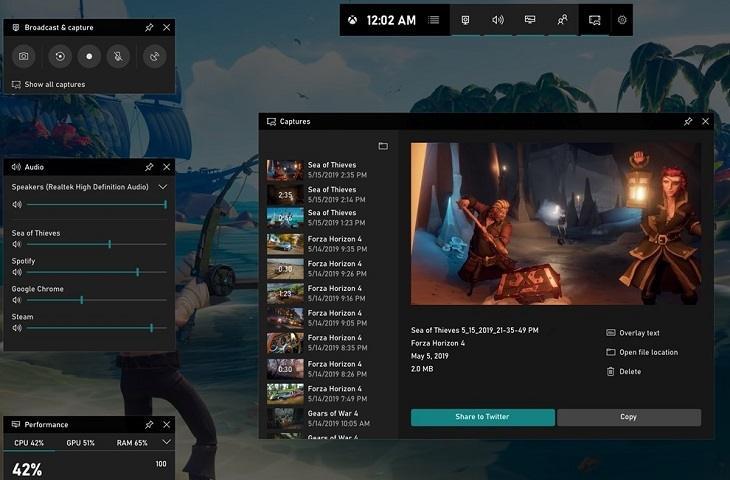Adjust the Google Chrome volume slider
This screenshot has height=480, width=730.
[x=97, y=300]
